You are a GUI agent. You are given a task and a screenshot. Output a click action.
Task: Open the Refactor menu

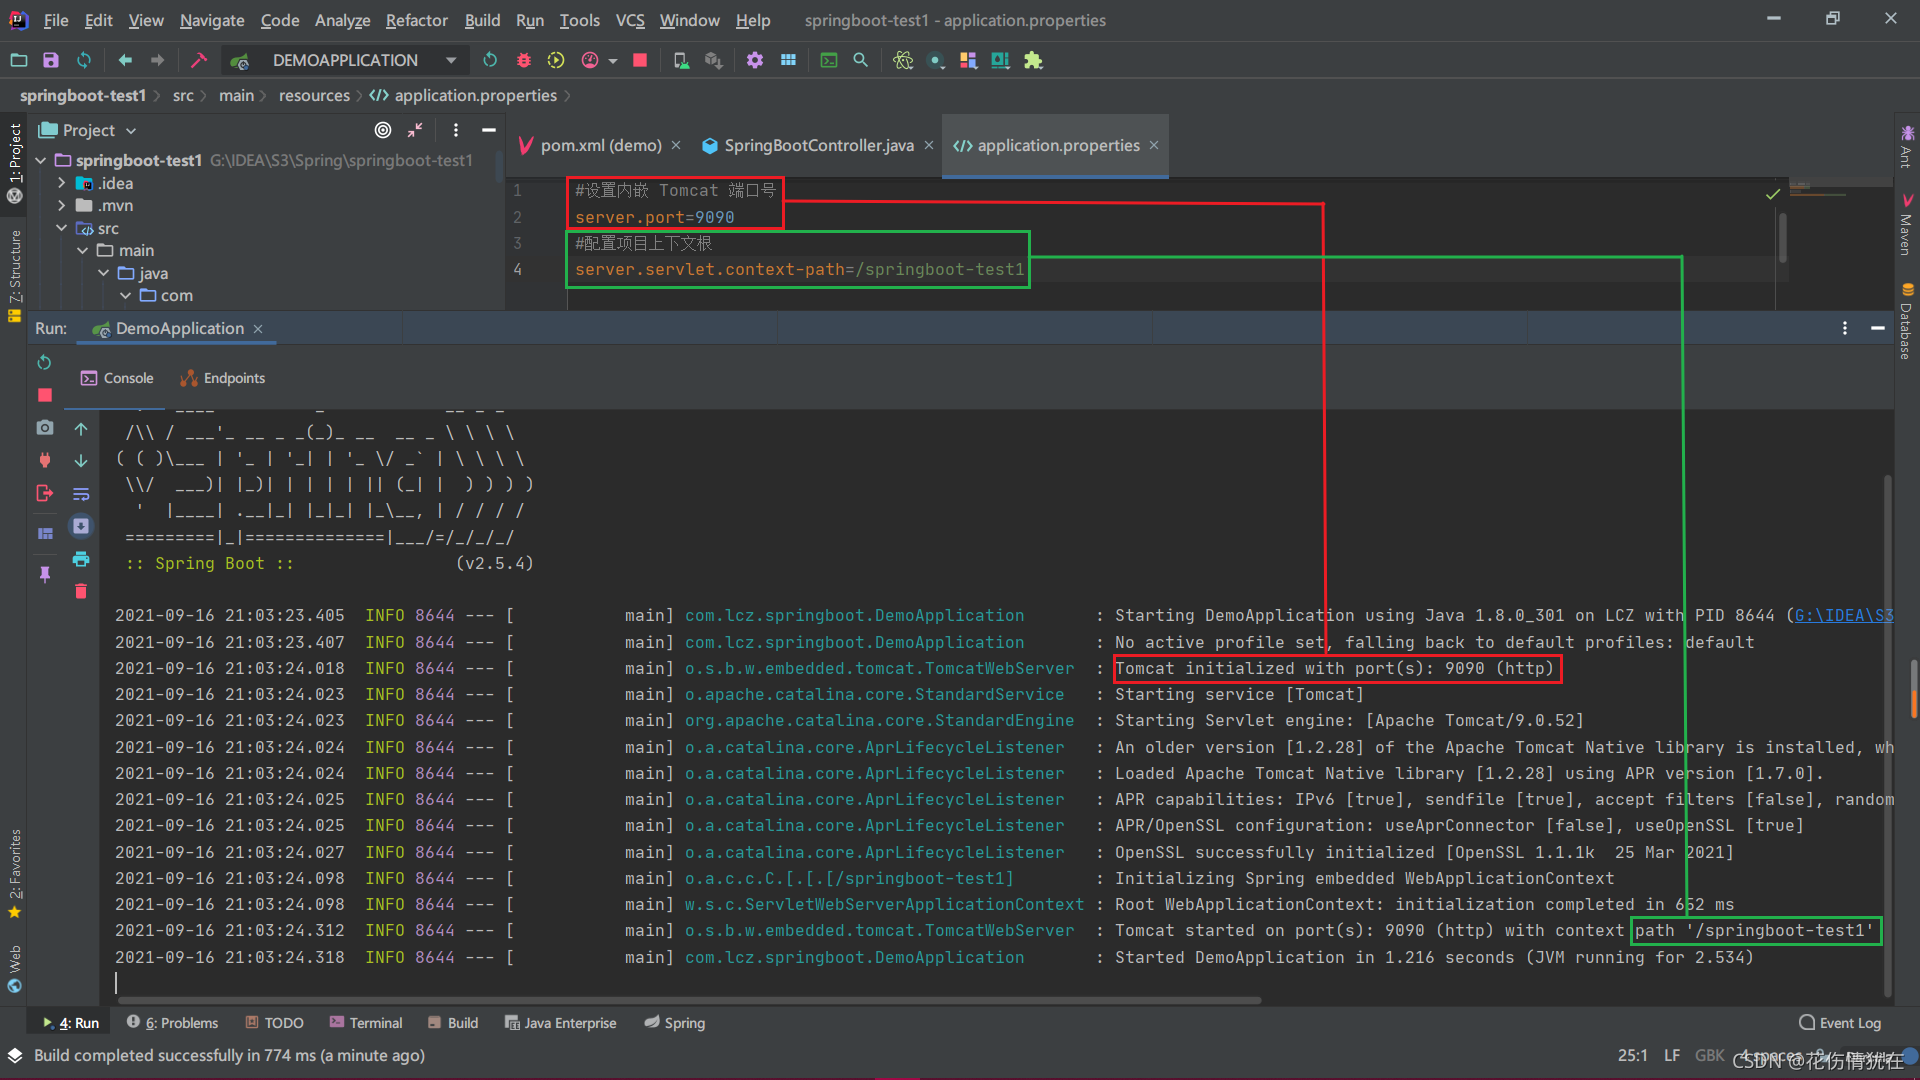point(416,20)
